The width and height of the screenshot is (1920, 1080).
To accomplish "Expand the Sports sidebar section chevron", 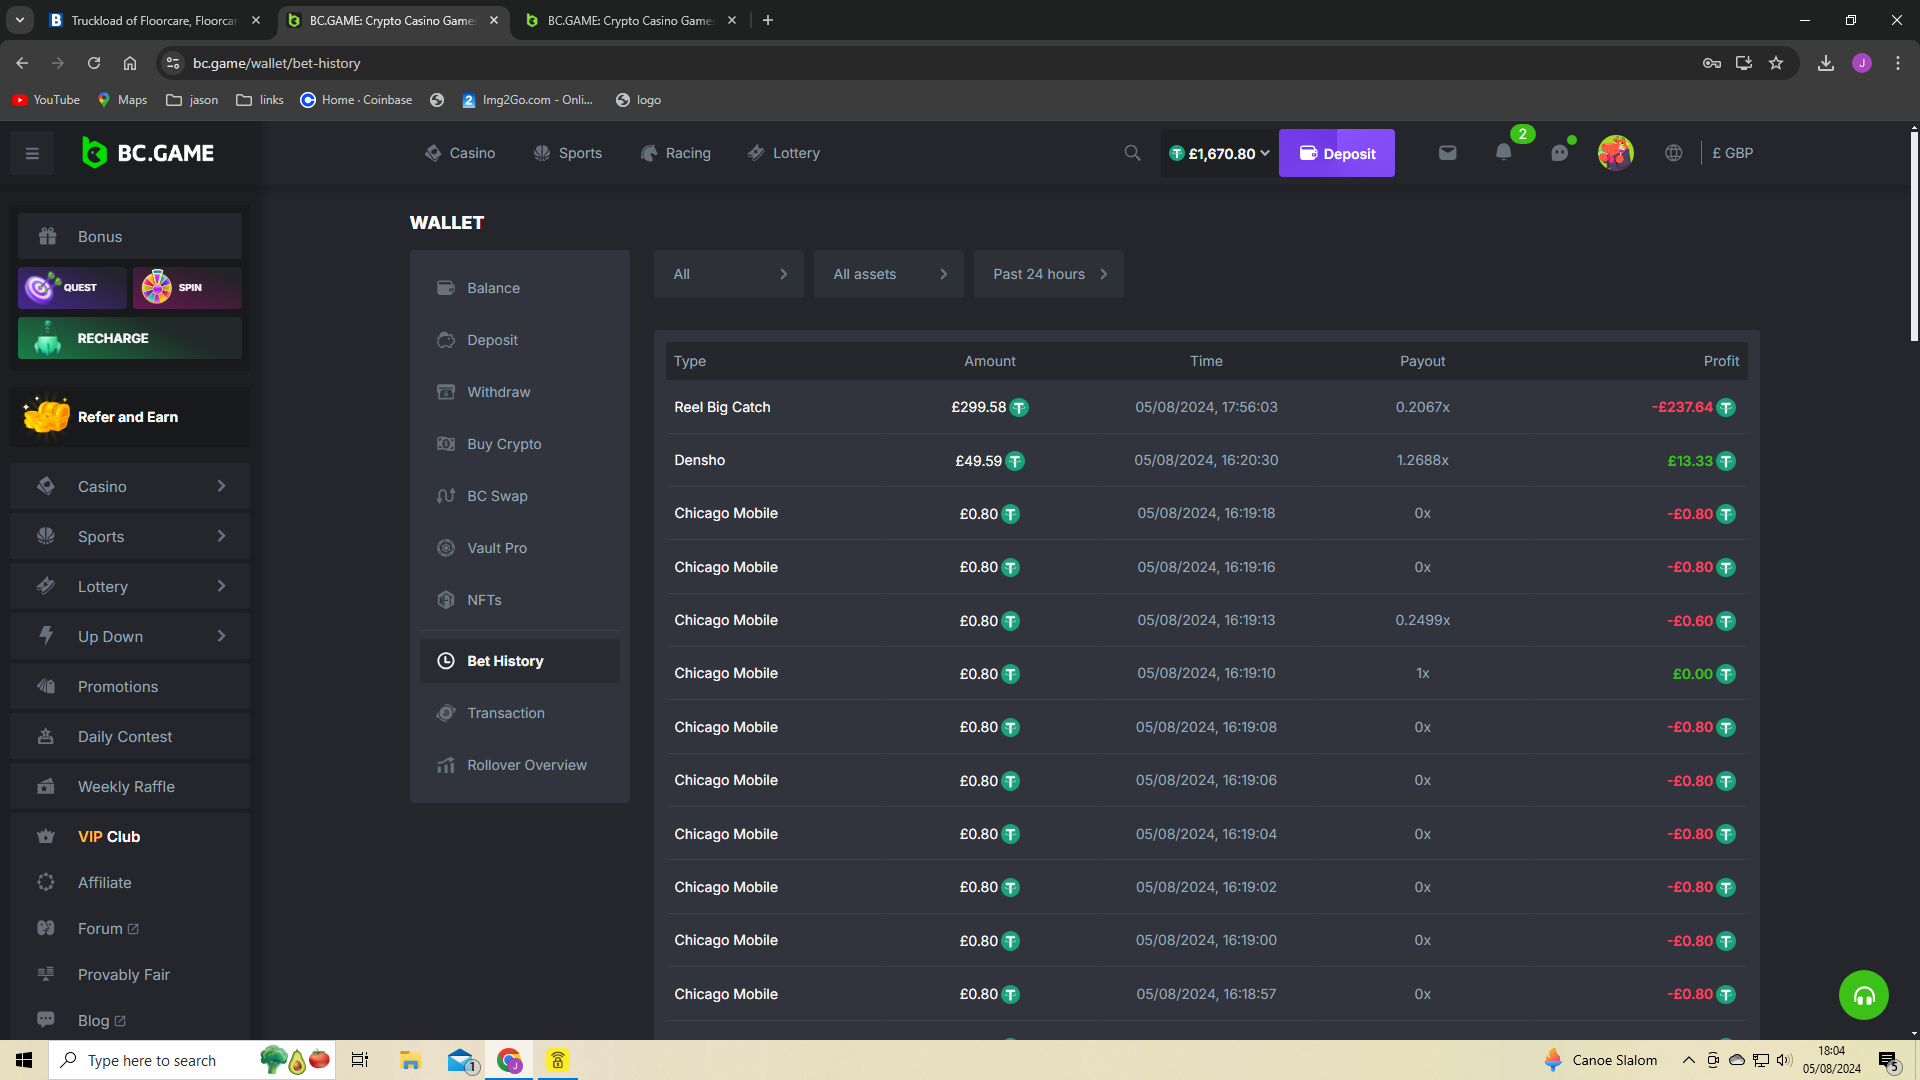I will click(221, 536).
